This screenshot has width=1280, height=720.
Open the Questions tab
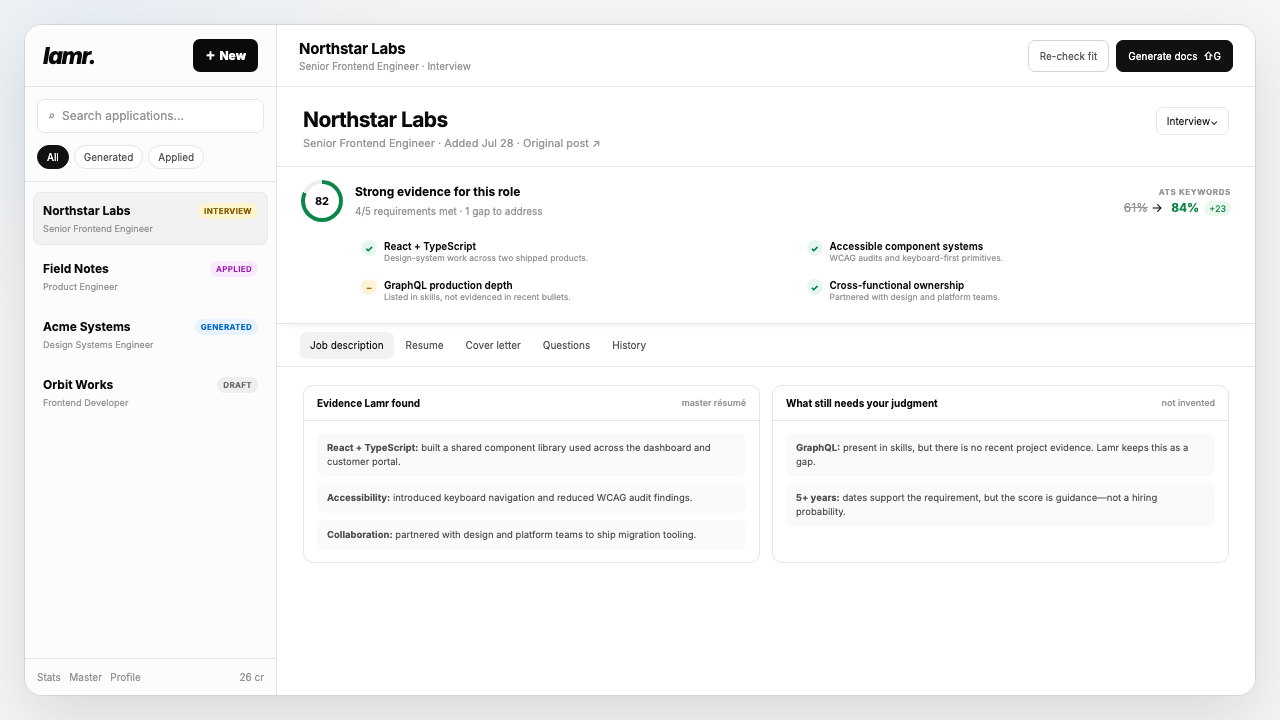tap(566, 345)
